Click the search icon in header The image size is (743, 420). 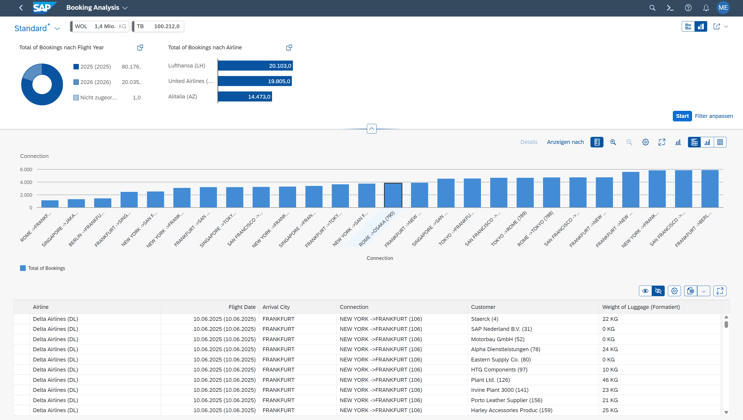[x=652, y=8]
